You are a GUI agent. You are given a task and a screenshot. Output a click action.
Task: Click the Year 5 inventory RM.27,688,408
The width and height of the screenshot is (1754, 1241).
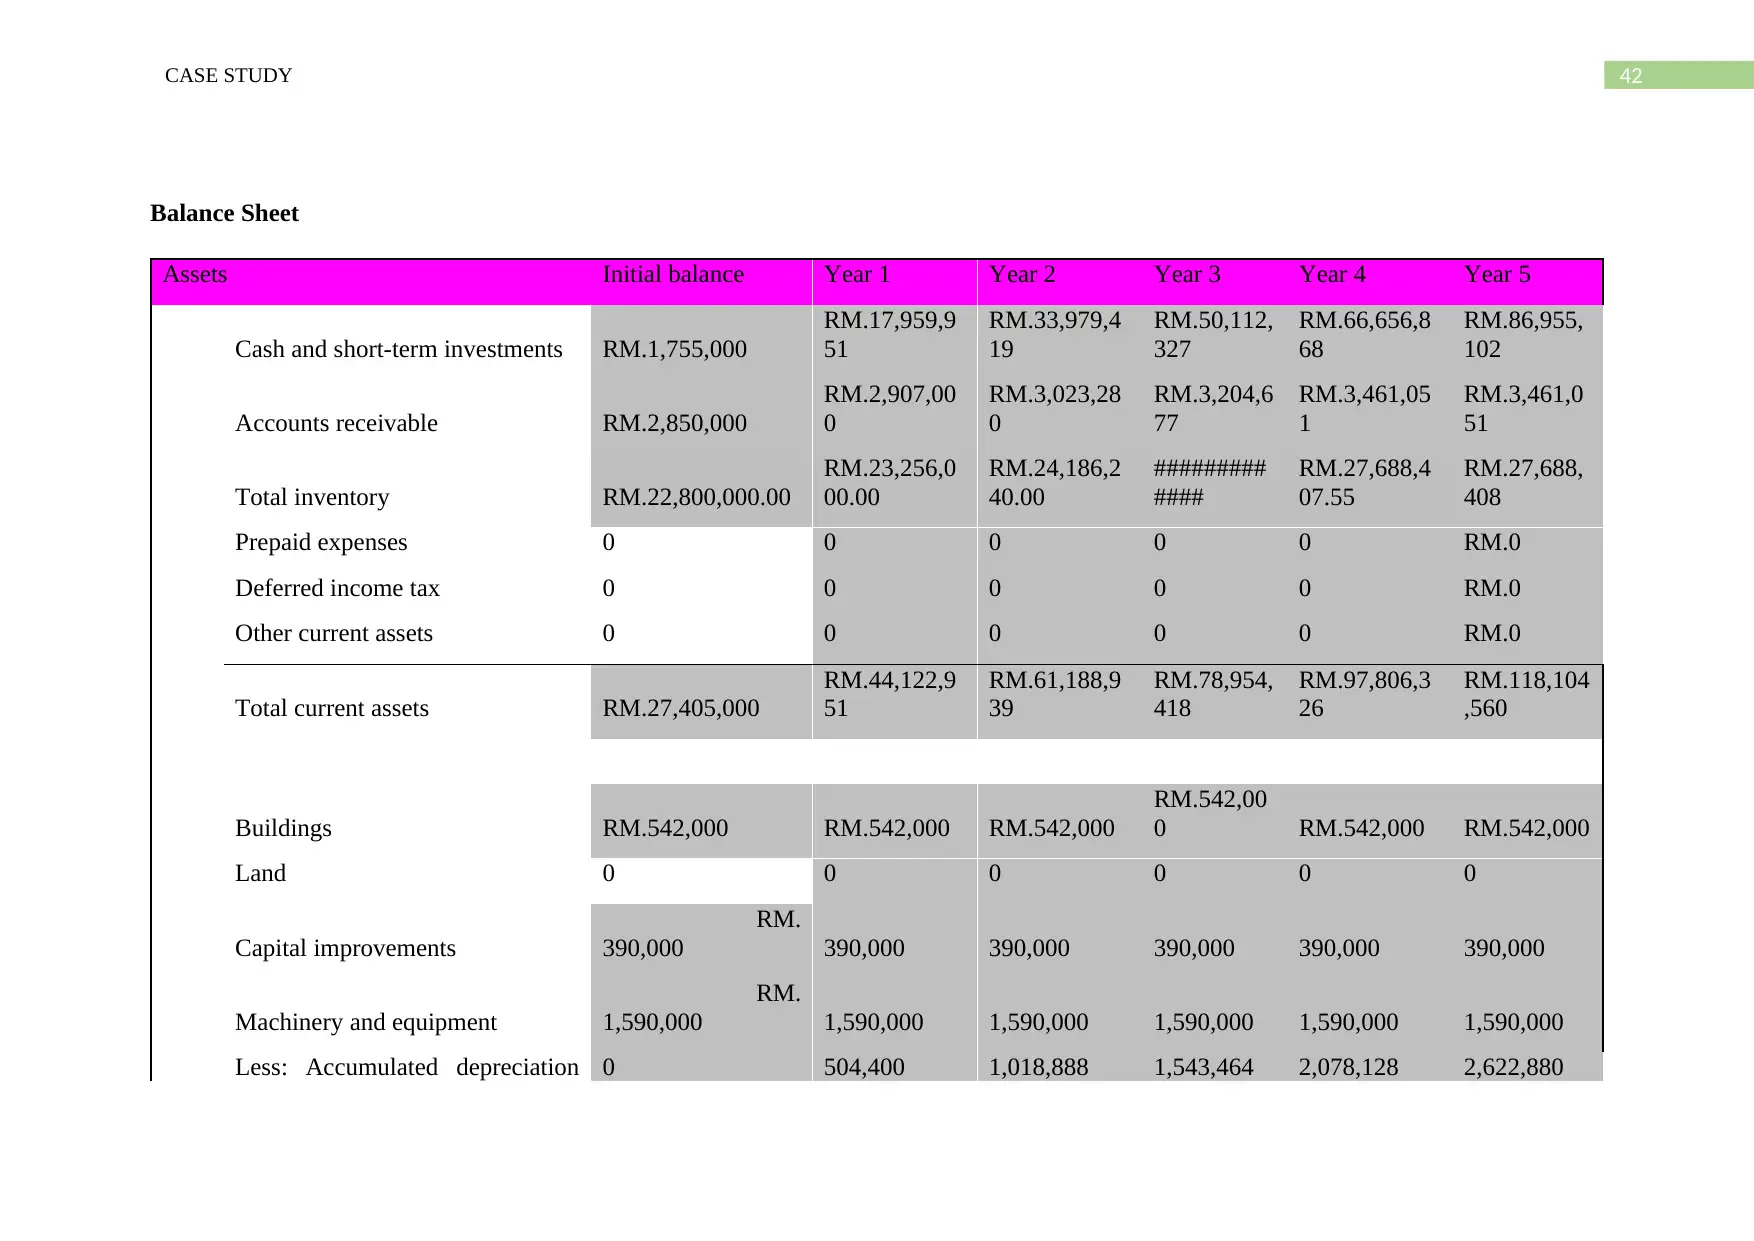coord(1523,482)
